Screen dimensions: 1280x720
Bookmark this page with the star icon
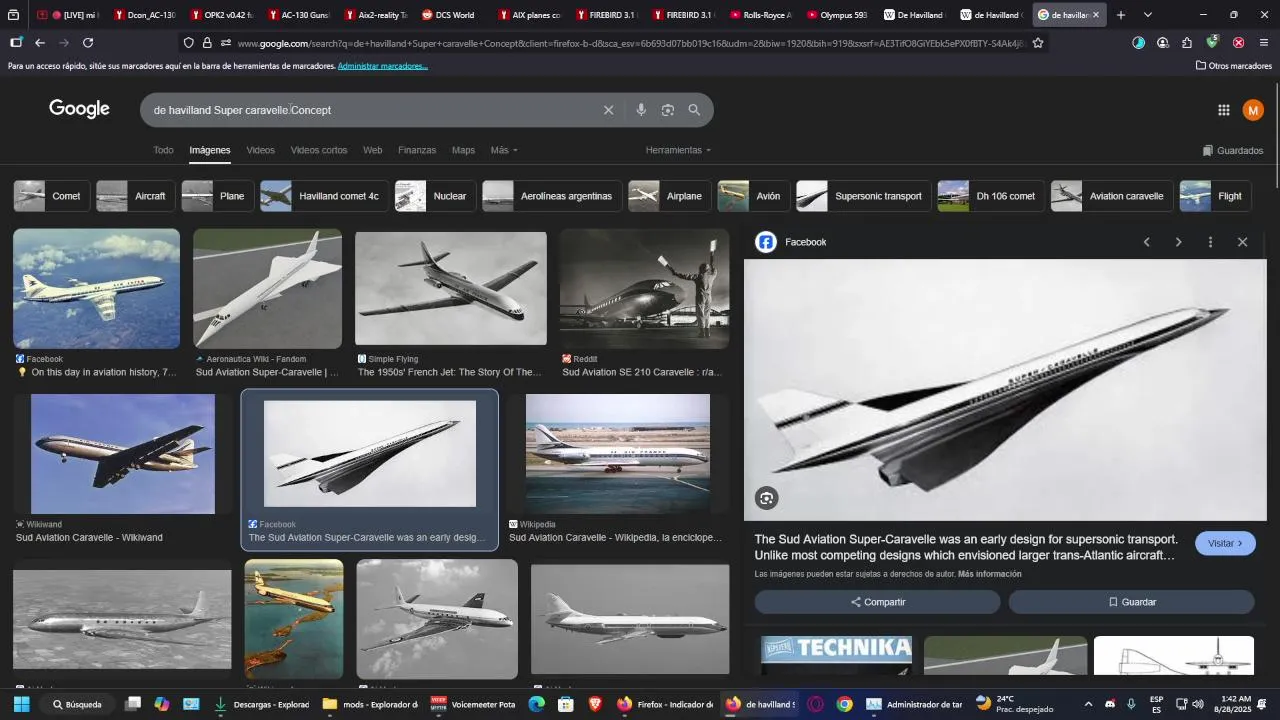(1038, 43)
